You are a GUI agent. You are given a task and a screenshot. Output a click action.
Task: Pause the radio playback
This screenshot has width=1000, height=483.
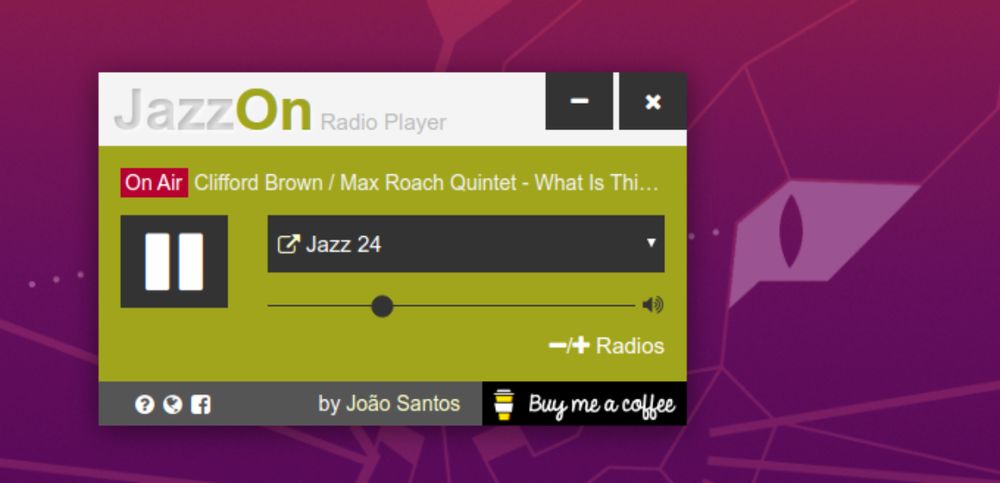pos(174,262)
